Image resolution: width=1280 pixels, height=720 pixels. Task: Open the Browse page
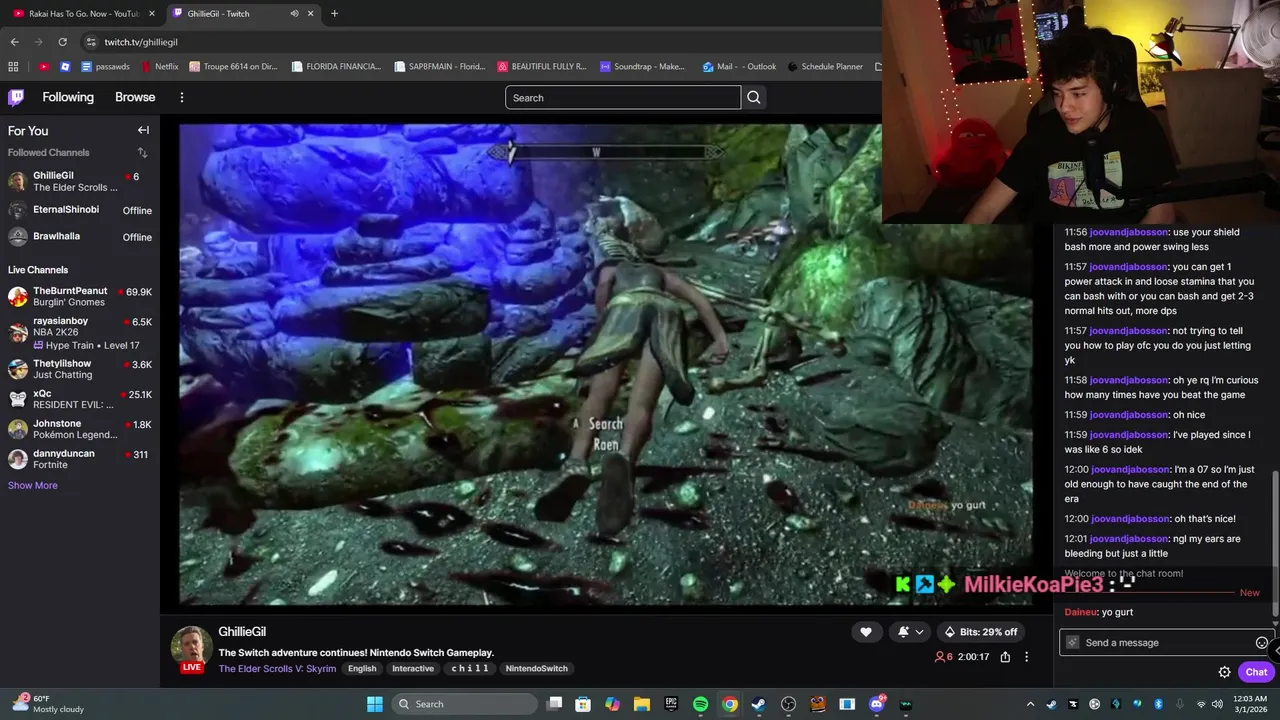pos(135,97)
